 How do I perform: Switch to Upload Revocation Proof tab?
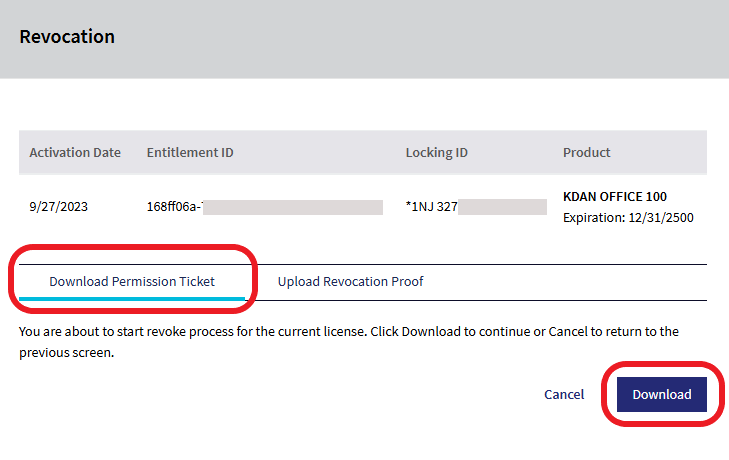click(x=351, y=281)
